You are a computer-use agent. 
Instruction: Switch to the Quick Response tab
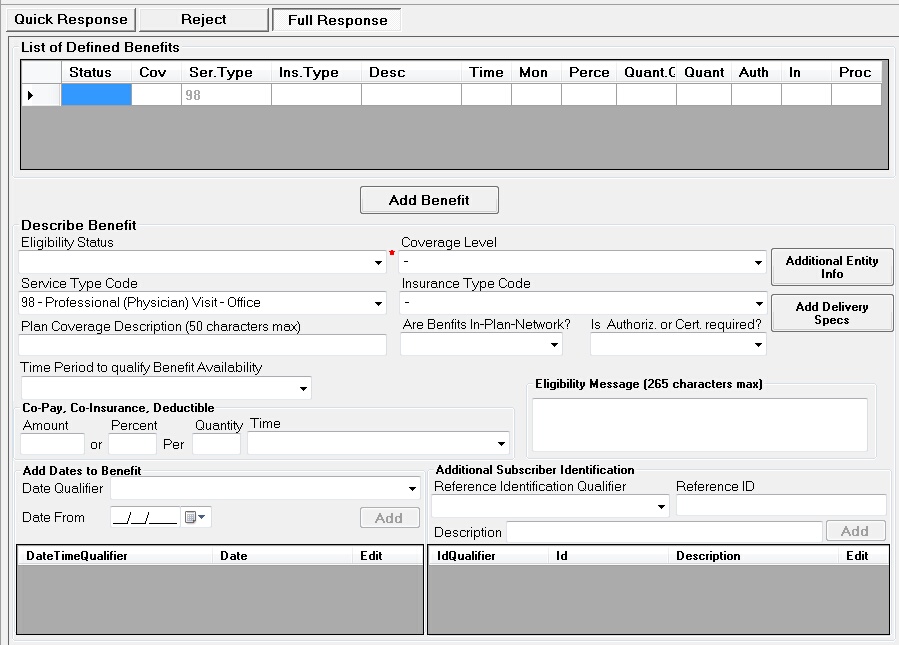[x=70, y=19]
